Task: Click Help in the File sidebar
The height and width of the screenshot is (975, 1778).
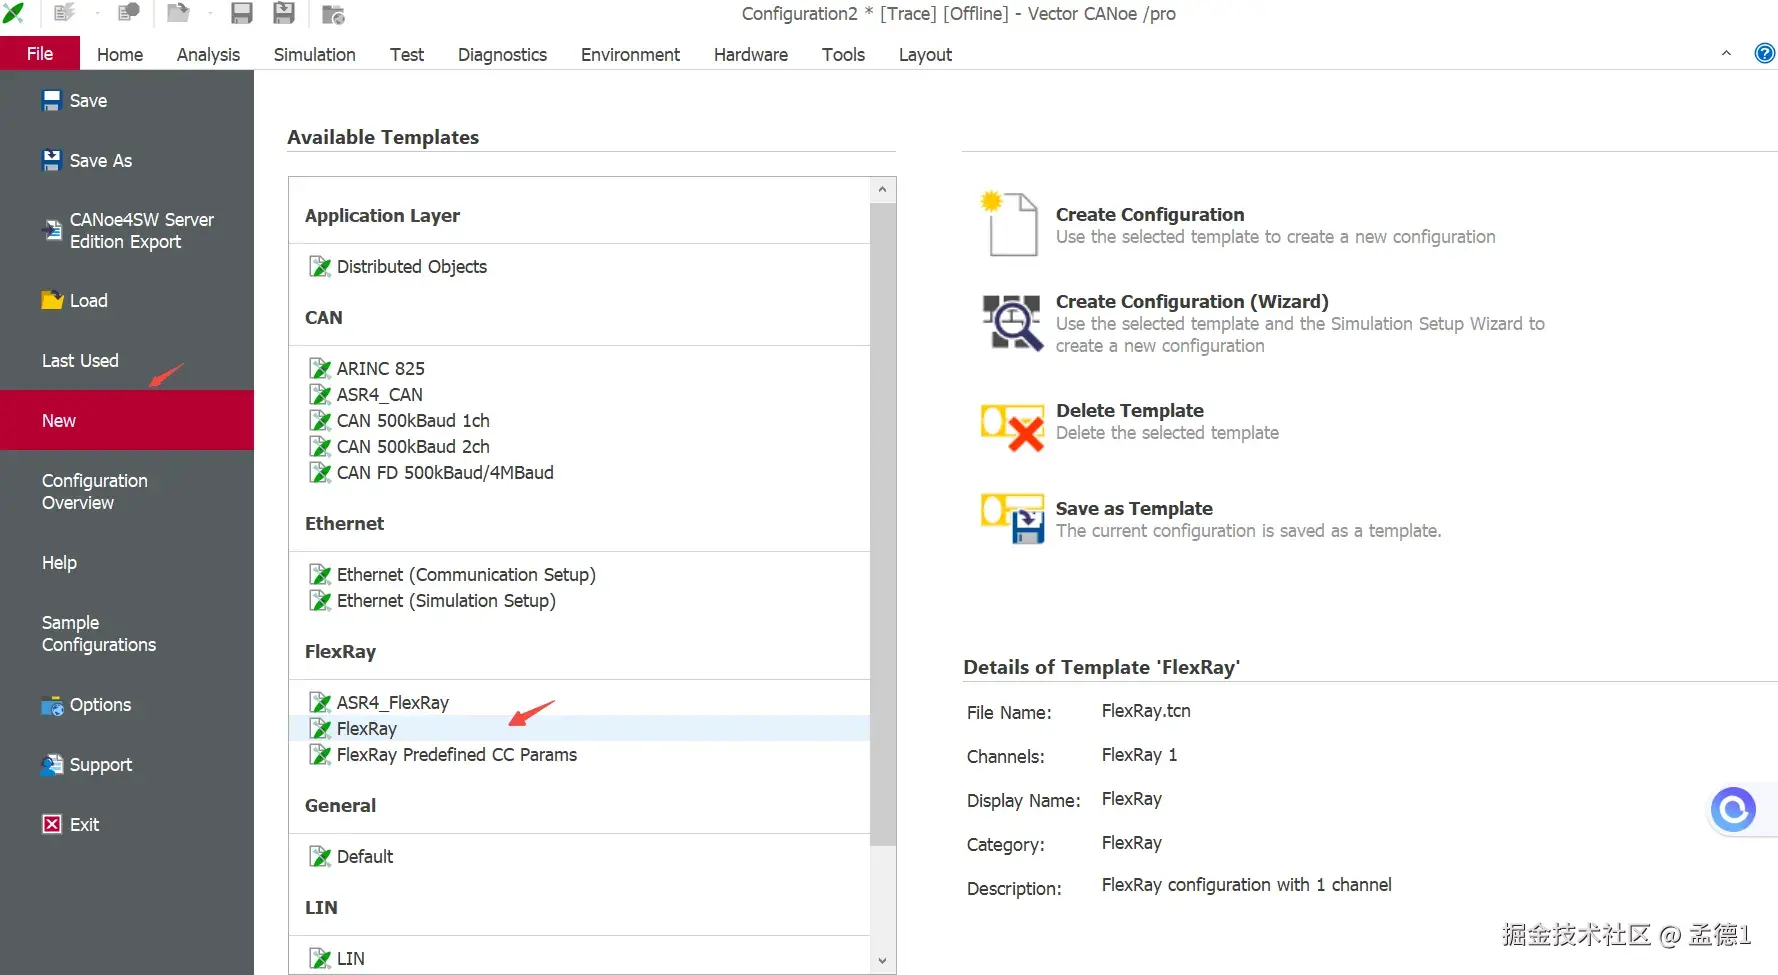Action: pos(127,563)
